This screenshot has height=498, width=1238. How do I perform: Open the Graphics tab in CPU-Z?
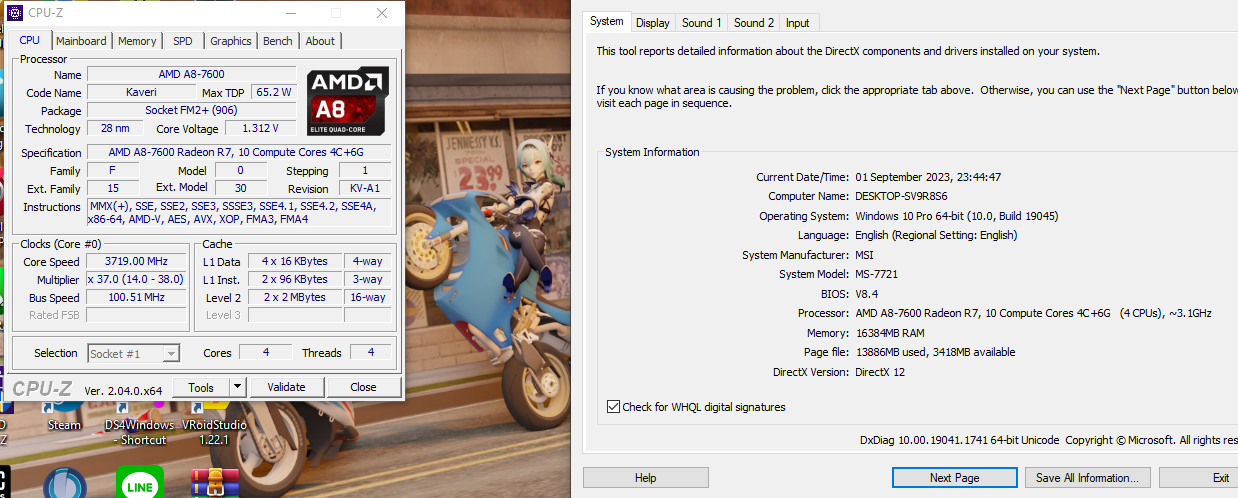click(231, 41)
